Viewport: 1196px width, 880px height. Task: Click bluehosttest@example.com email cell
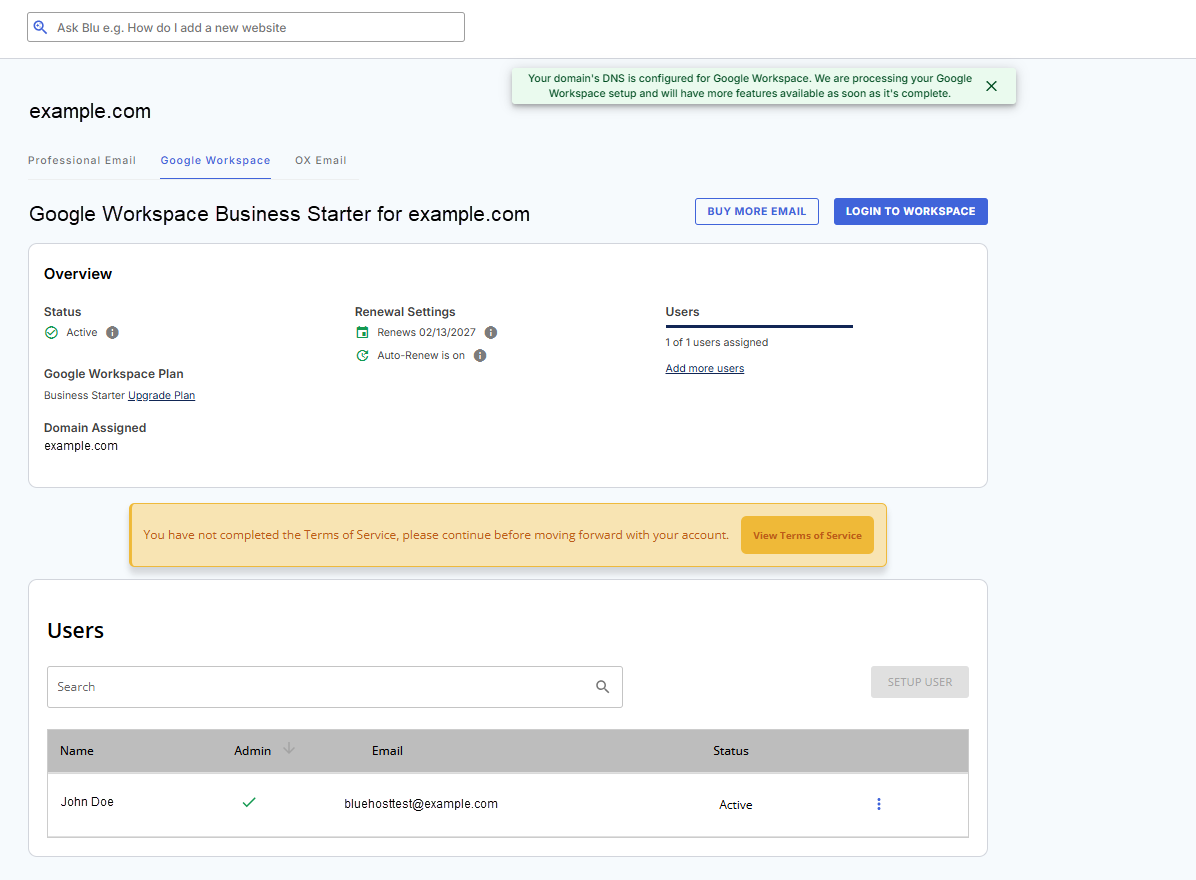click(x=421, y=804)
